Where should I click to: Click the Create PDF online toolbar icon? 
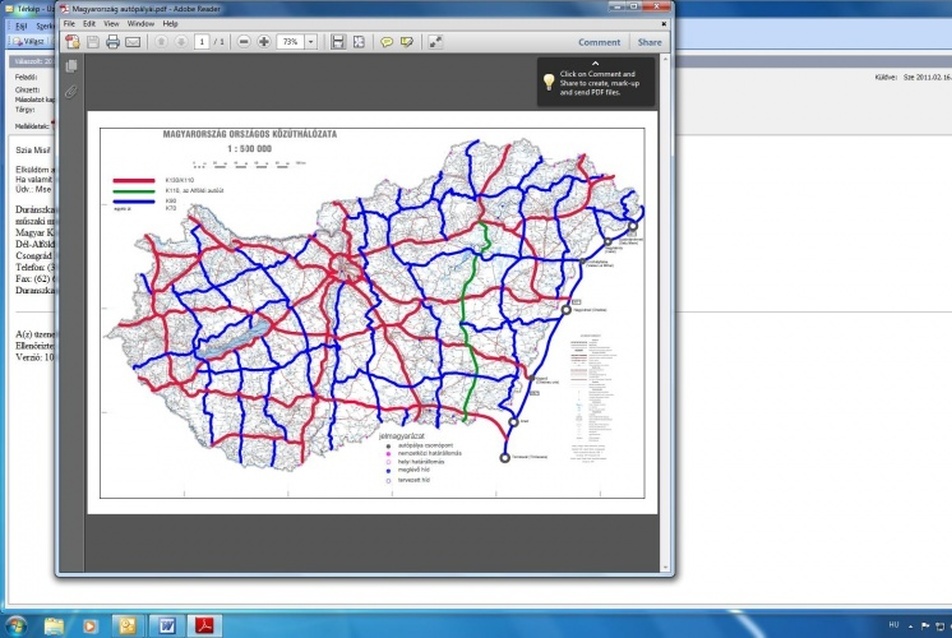point(73,42)
